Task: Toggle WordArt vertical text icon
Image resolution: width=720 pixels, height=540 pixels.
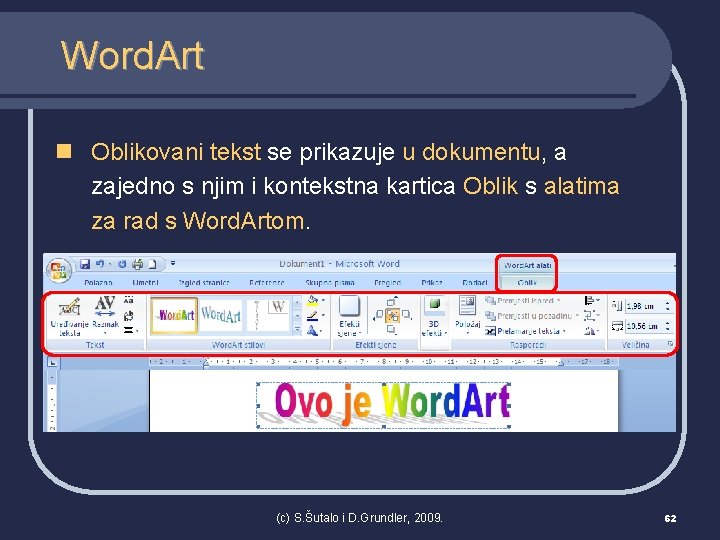Action: click(x=129, y=315)
